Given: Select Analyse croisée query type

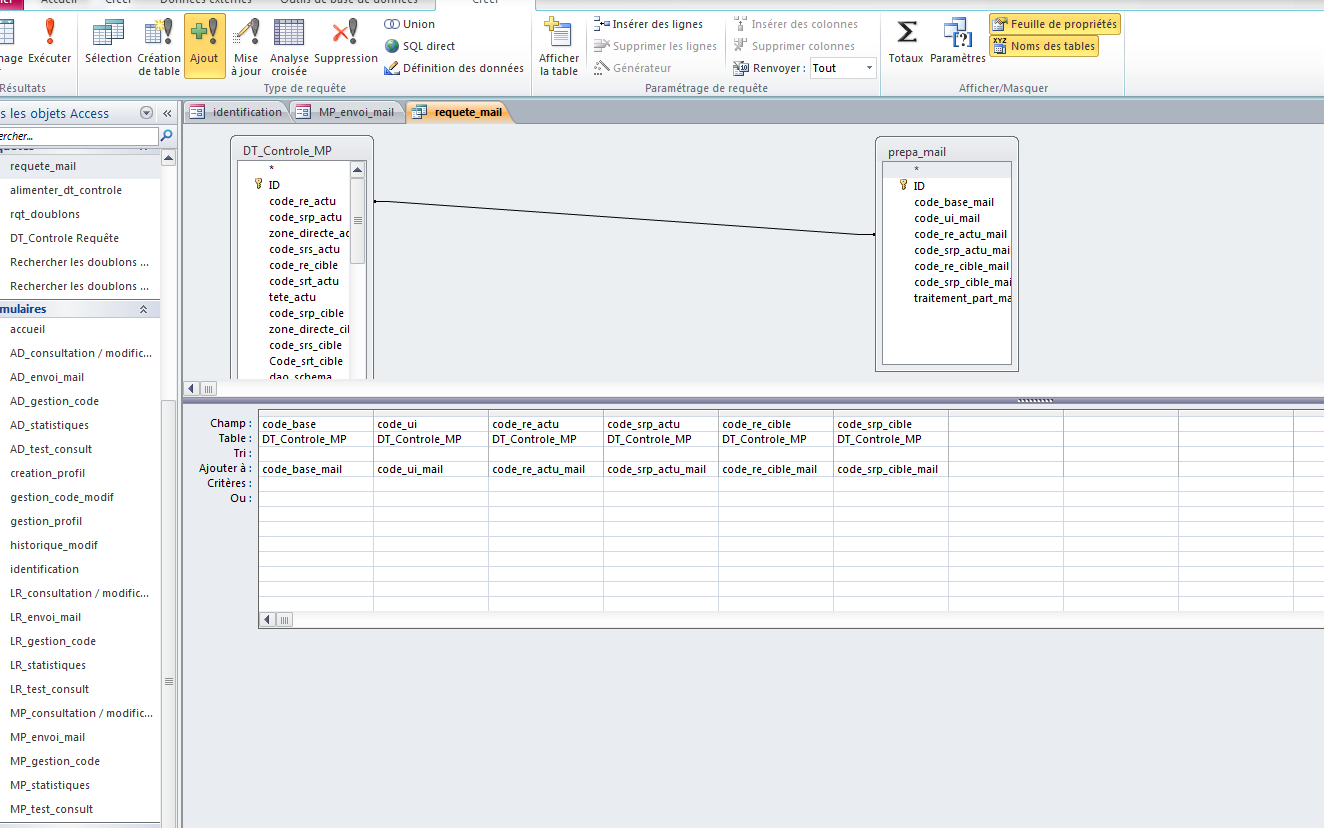Looking at the screenshot, I should pos(289,45).
